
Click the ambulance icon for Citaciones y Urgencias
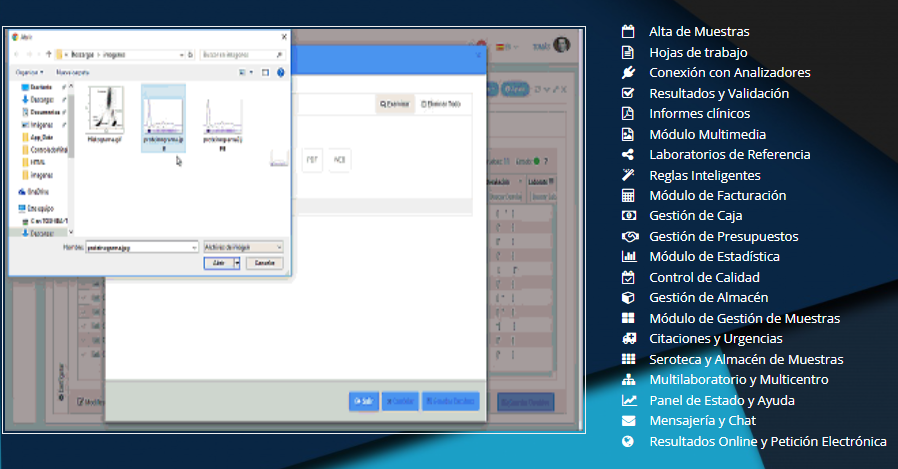(x=629, y=338)
